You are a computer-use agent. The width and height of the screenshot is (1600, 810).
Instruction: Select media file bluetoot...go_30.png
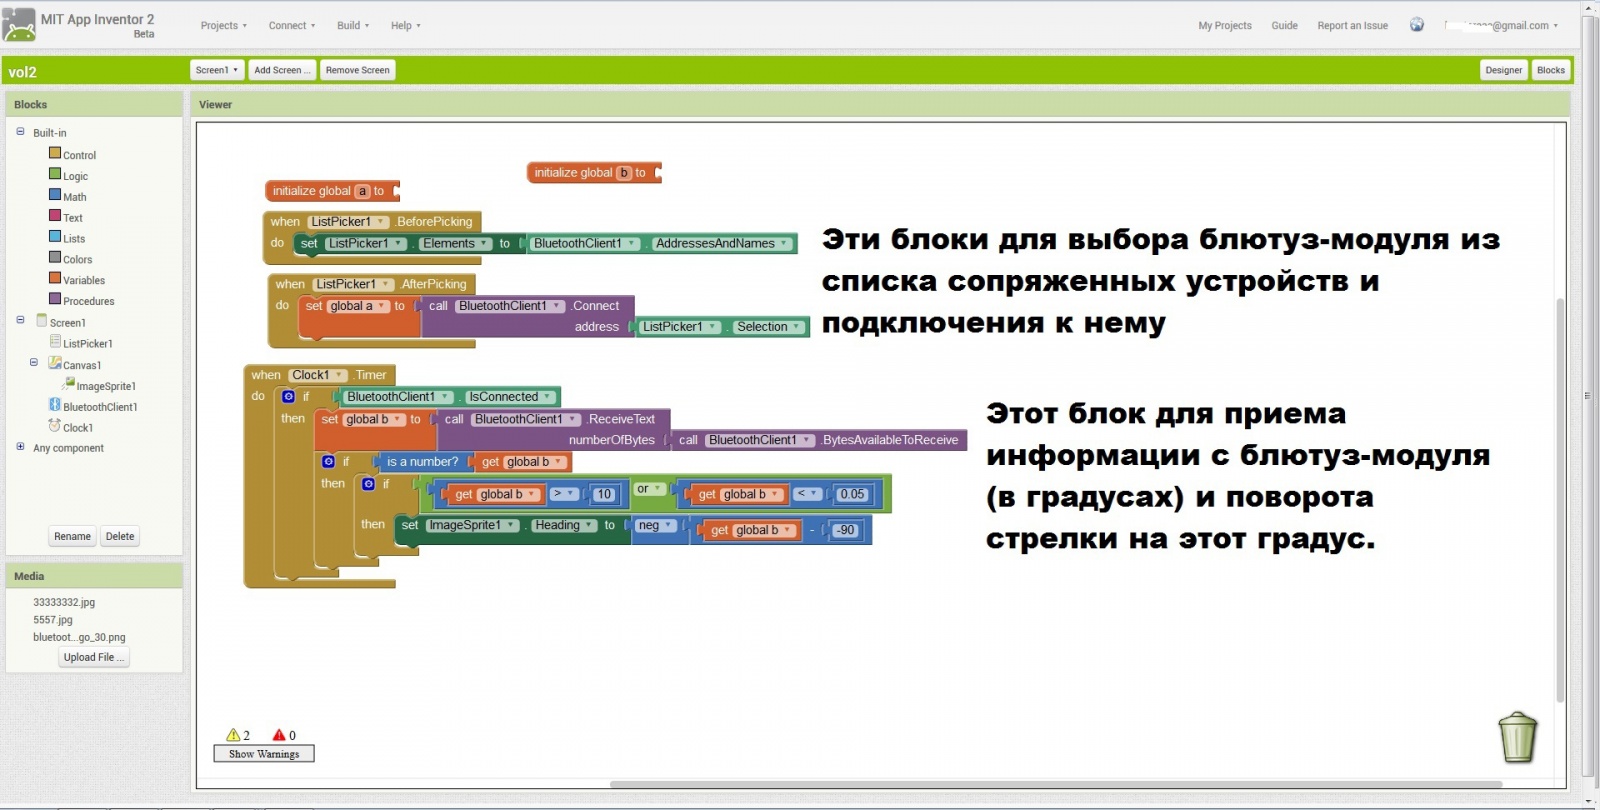[x=79, y=637]
